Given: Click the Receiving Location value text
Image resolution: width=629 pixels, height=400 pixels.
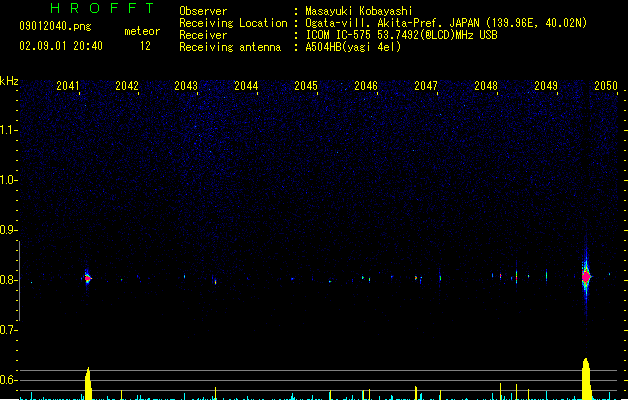Looking at the screenshot, I should pyautogui.click(x=446, y=23).
